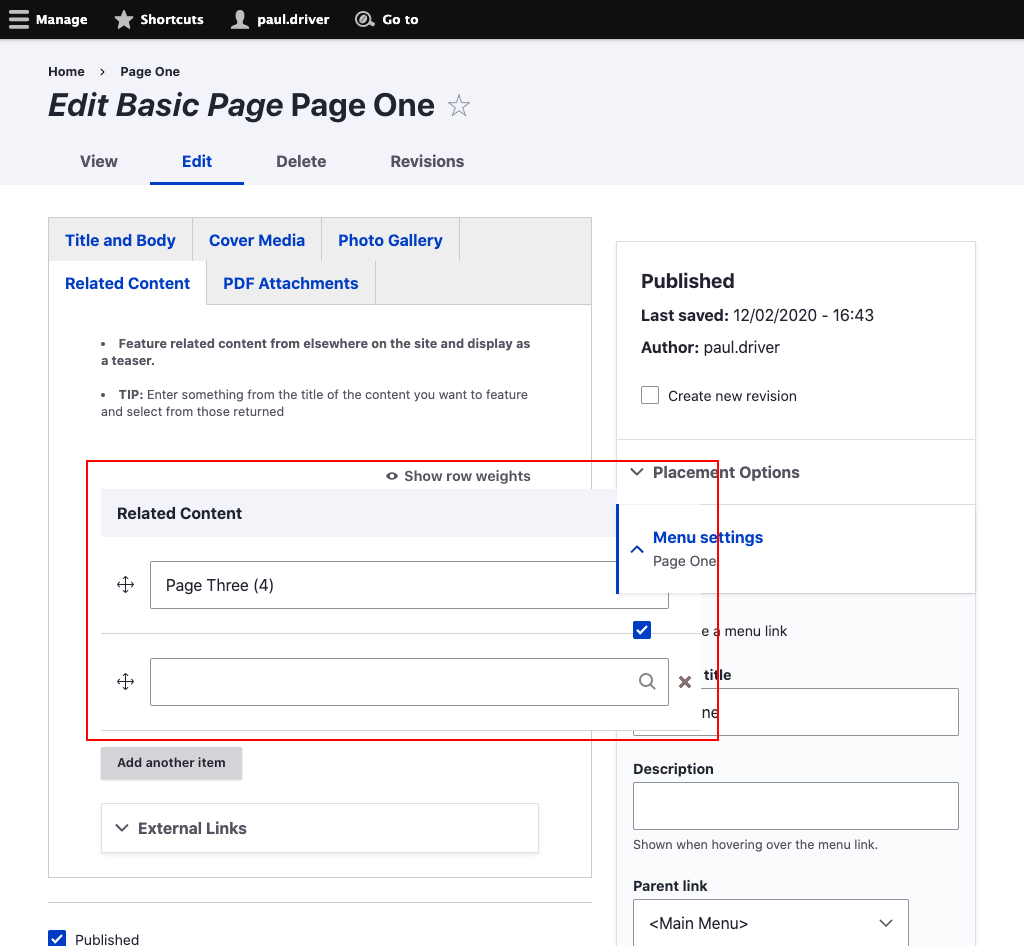Toggle the Published checkbox at the bottom
Viewport: 1024px width, 946px height.
(x=57, y=938)
